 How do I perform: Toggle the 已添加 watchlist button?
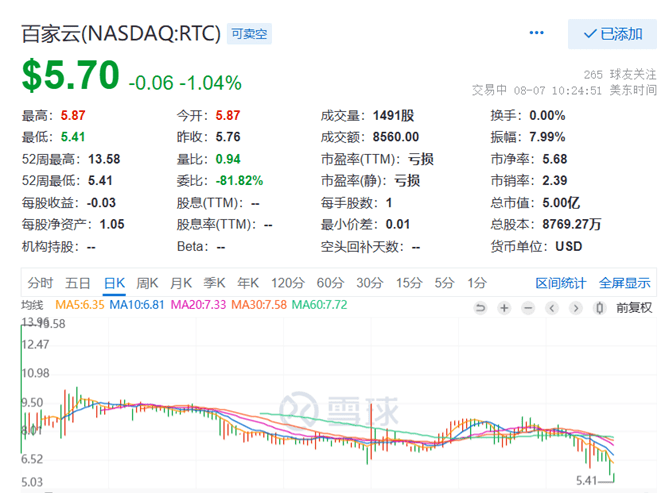tap(612, 34)
